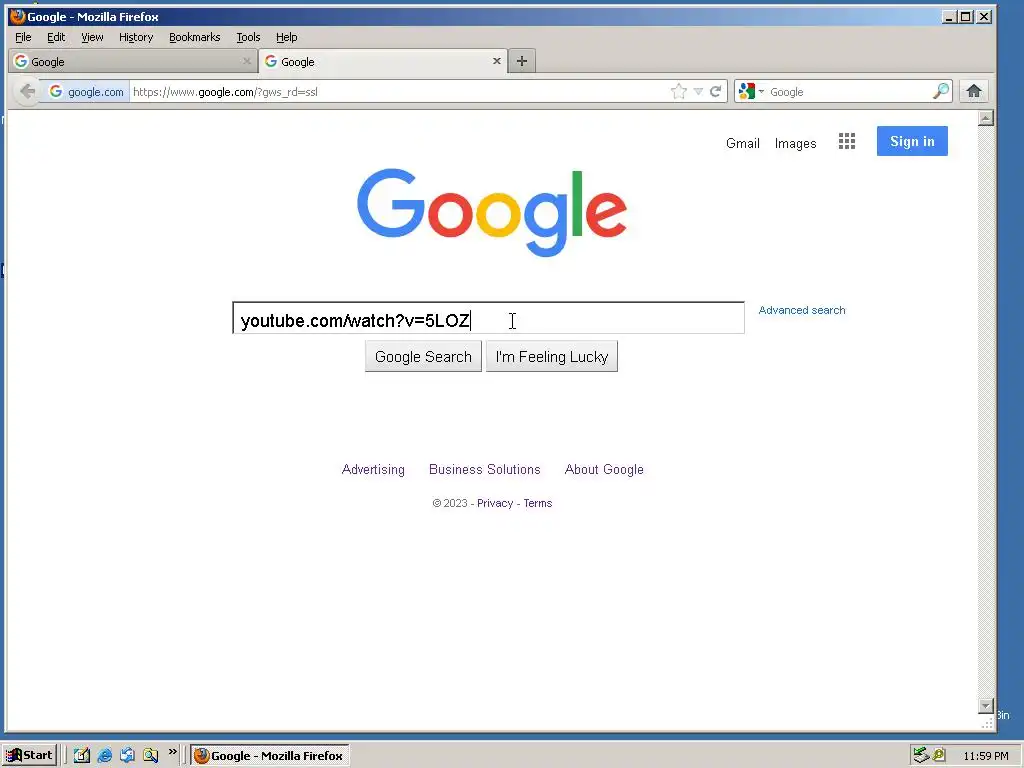Click the blue Sign in button
This screenshot has height=768, width=1024.
[912, 141]
